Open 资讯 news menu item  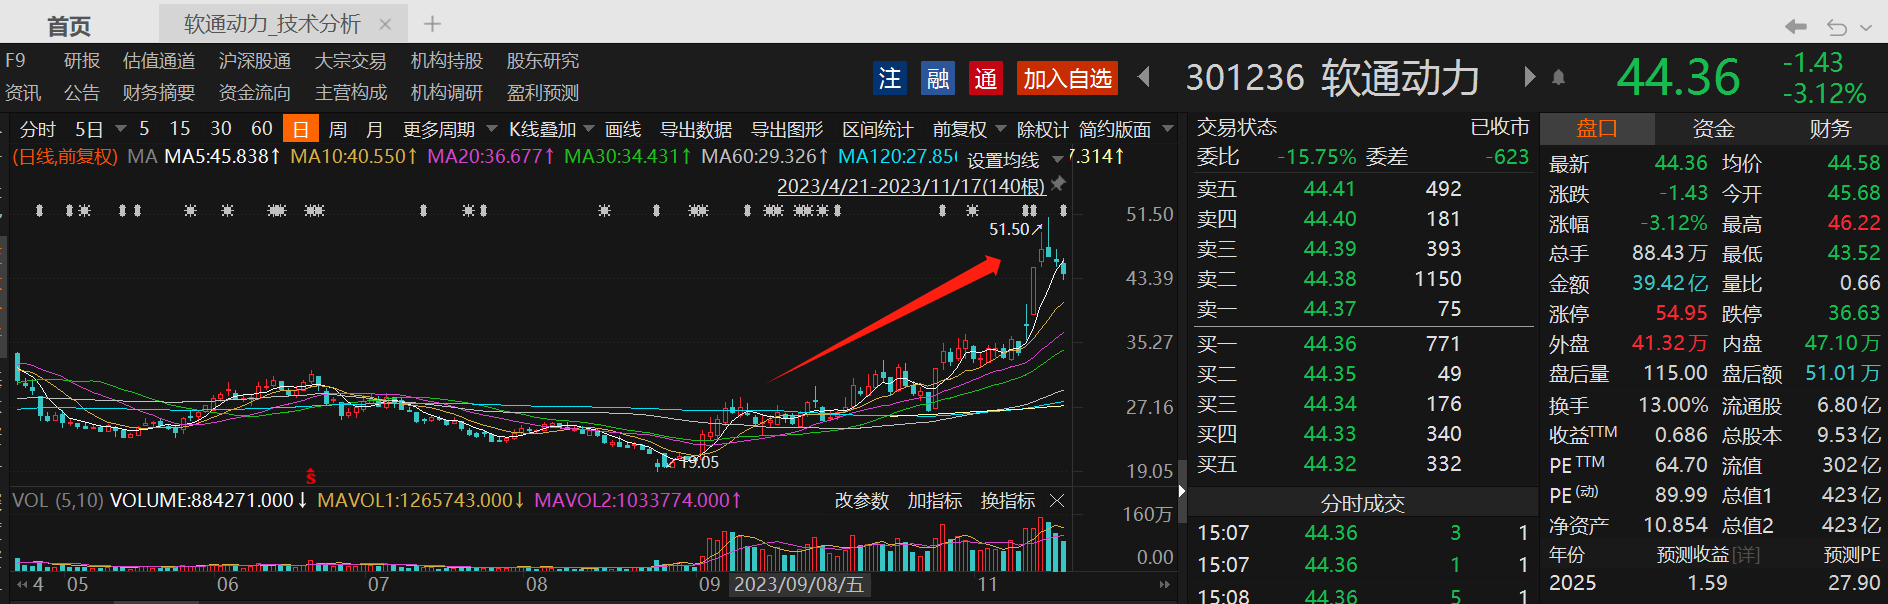[23, 93]
